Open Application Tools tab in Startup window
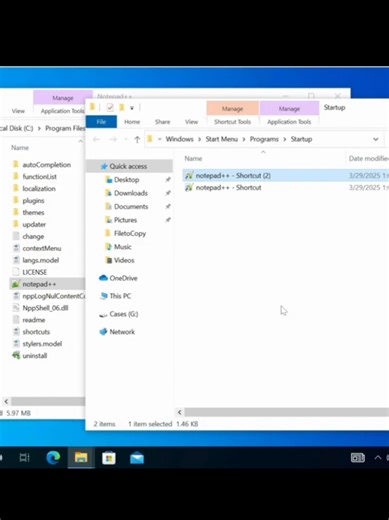 click(289, 122)
